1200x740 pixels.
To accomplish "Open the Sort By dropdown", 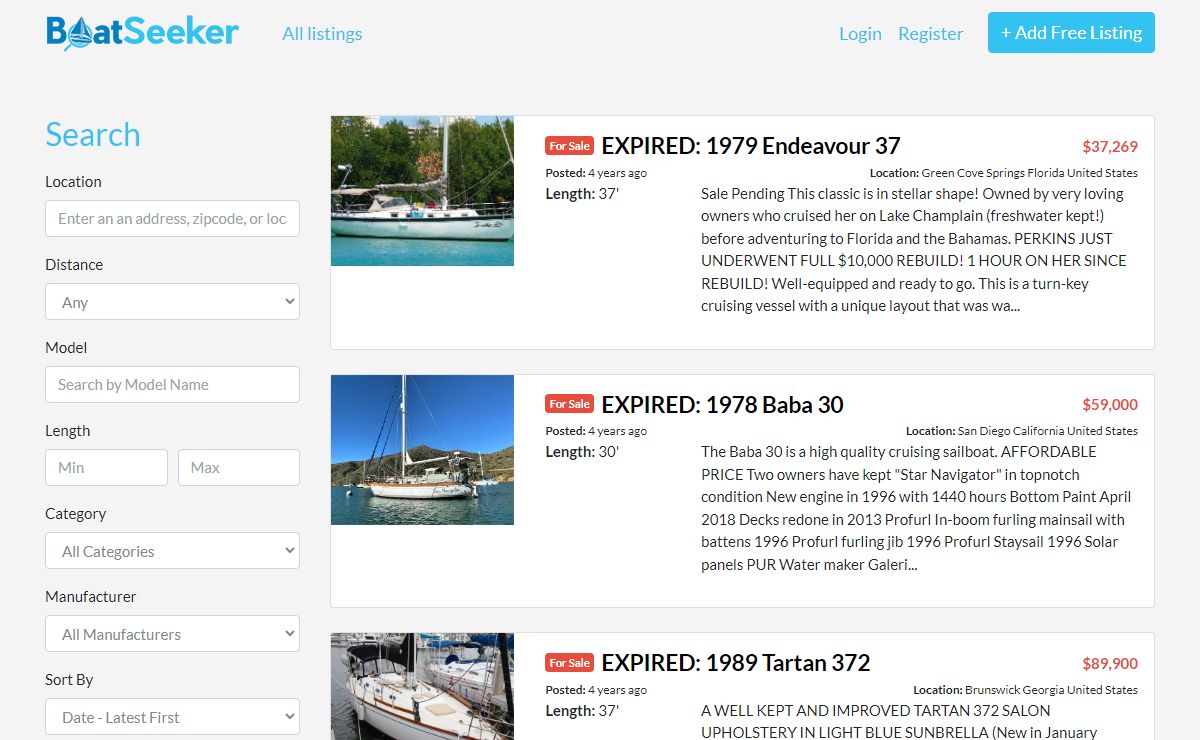I will pyautogui.click(x=172, y=717).
